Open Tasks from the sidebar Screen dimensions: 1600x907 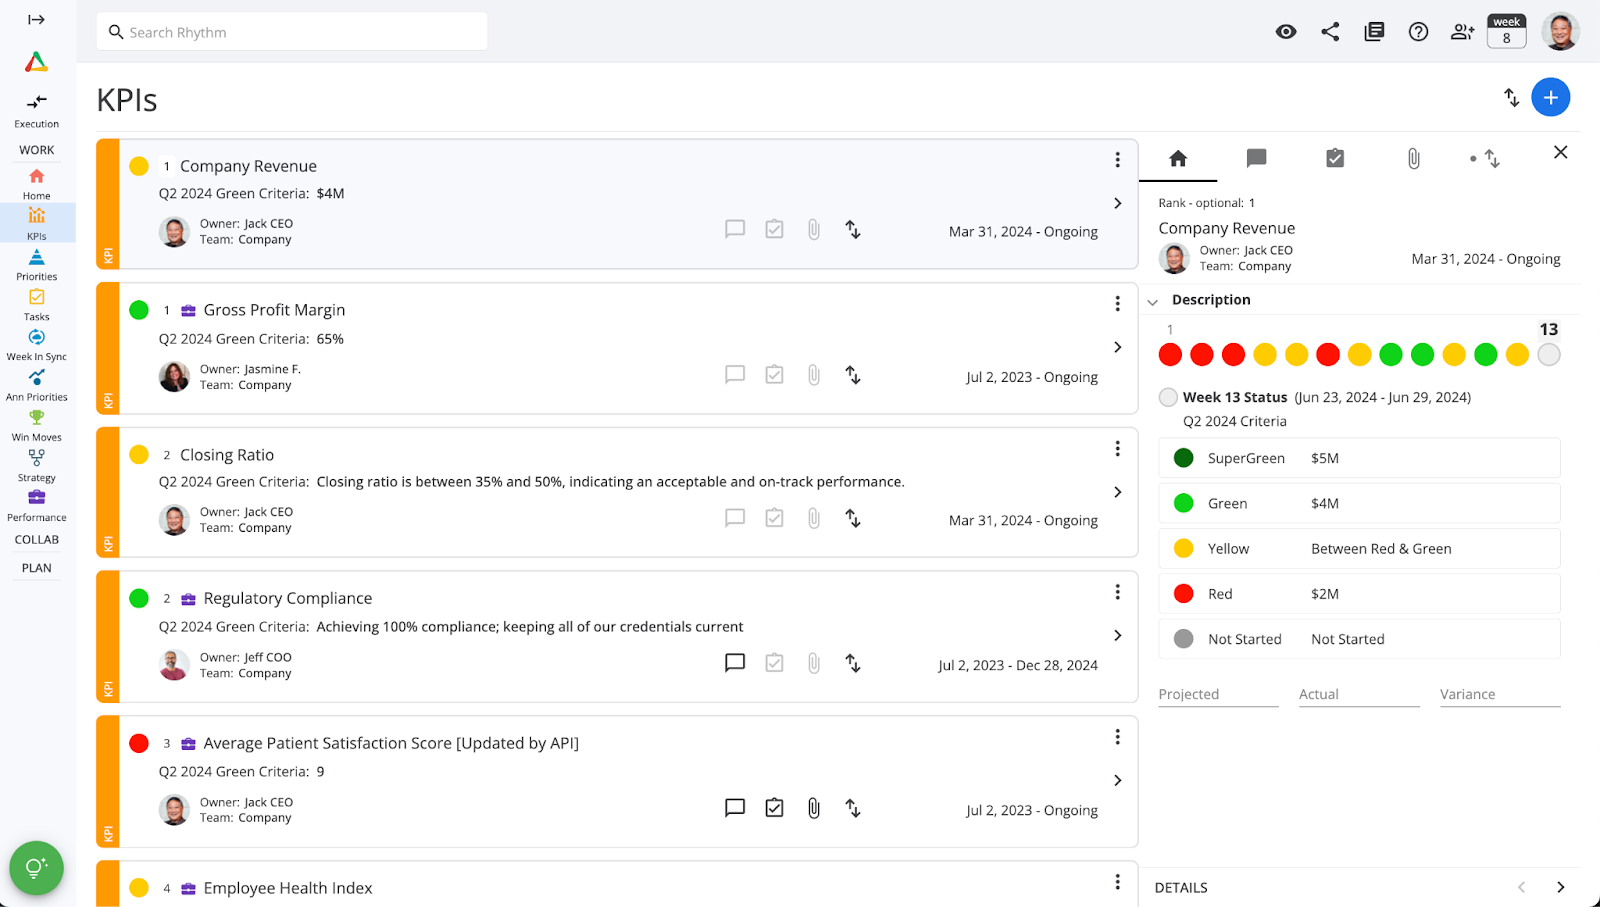(37, 305)
